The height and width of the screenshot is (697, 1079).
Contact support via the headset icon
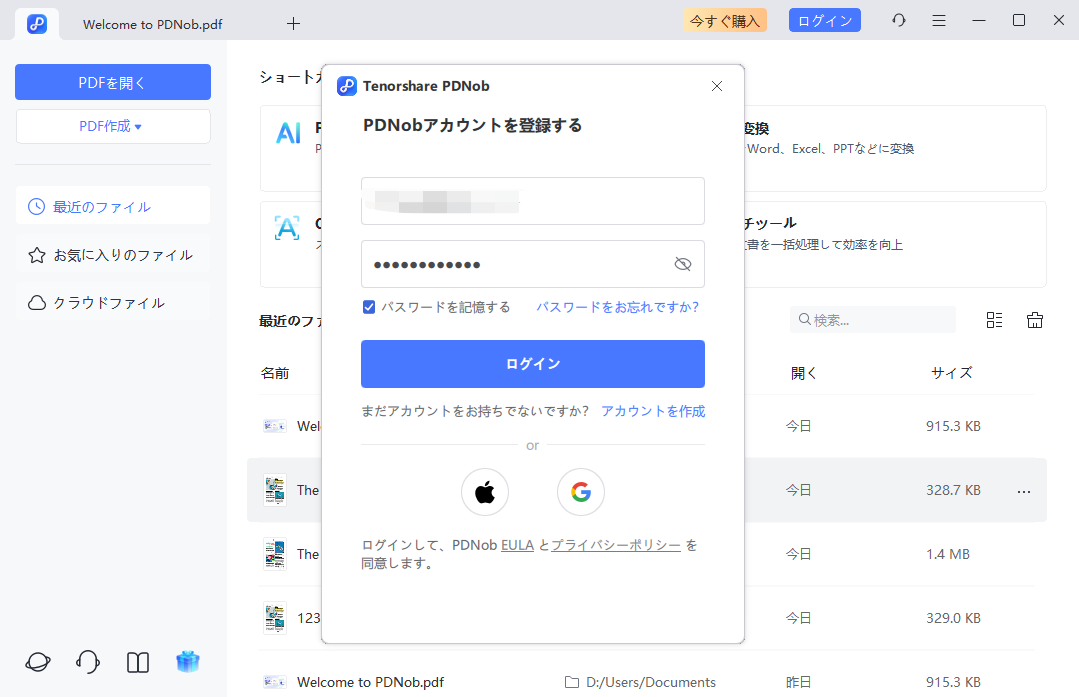[87, 662]
